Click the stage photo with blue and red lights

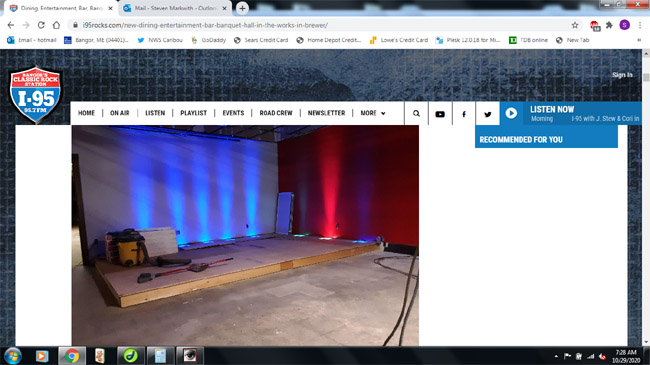[245, 236]
